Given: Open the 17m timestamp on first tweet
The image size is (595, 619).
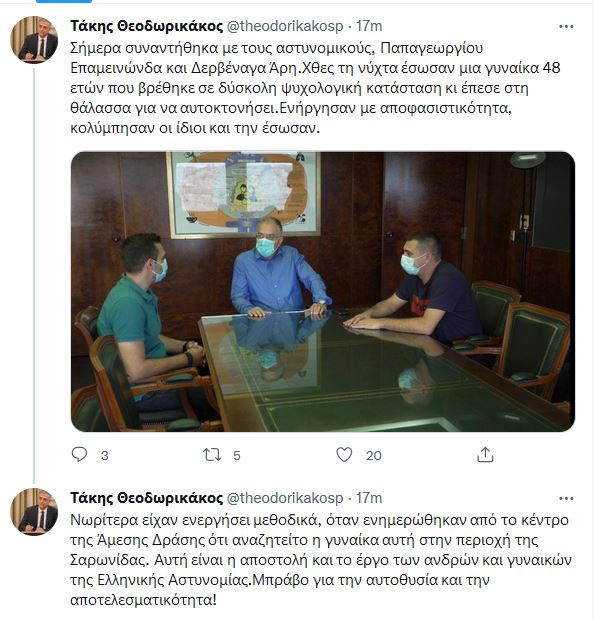Looking at the screenshot, I should pyautogui.click(x=369, y=26).
